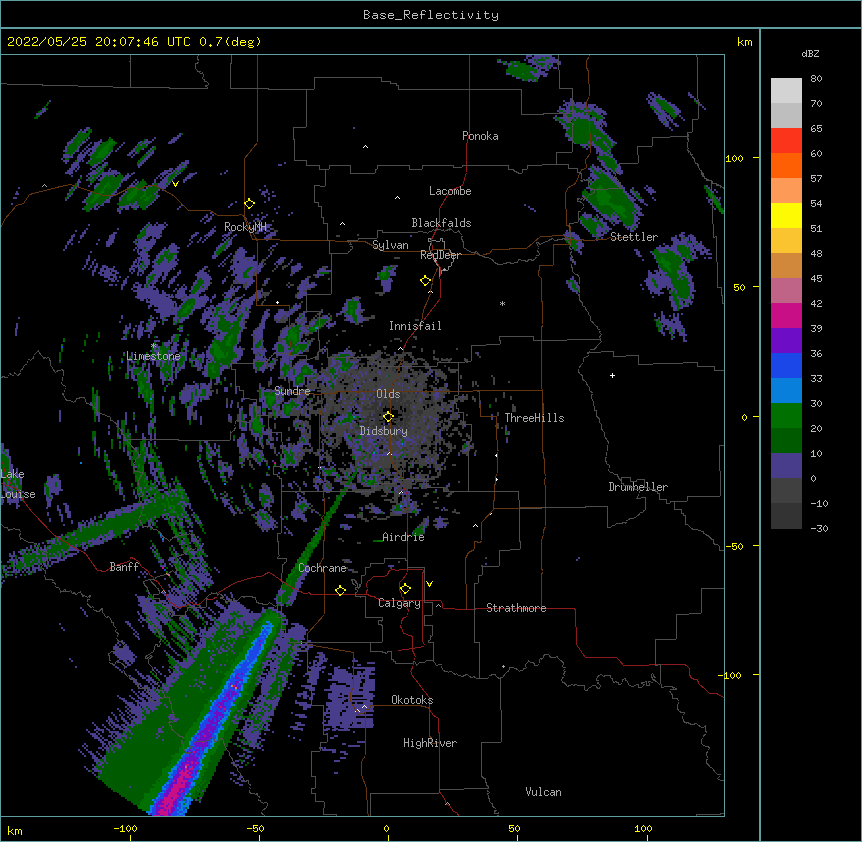Screen dimensions: 862x842
Task: Pick the royal blue swatch between 36 and 33
Action: click(786, 365)
